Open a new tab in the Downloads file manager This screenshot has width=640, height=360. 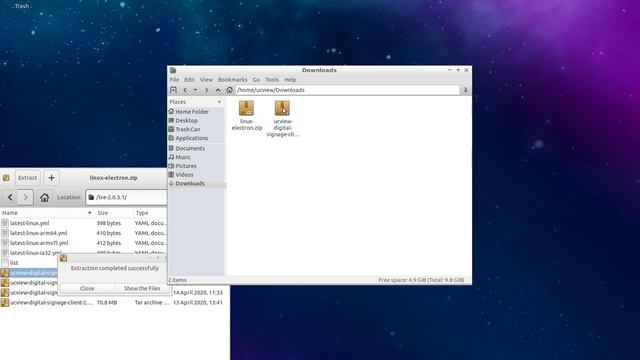[173, 90]
